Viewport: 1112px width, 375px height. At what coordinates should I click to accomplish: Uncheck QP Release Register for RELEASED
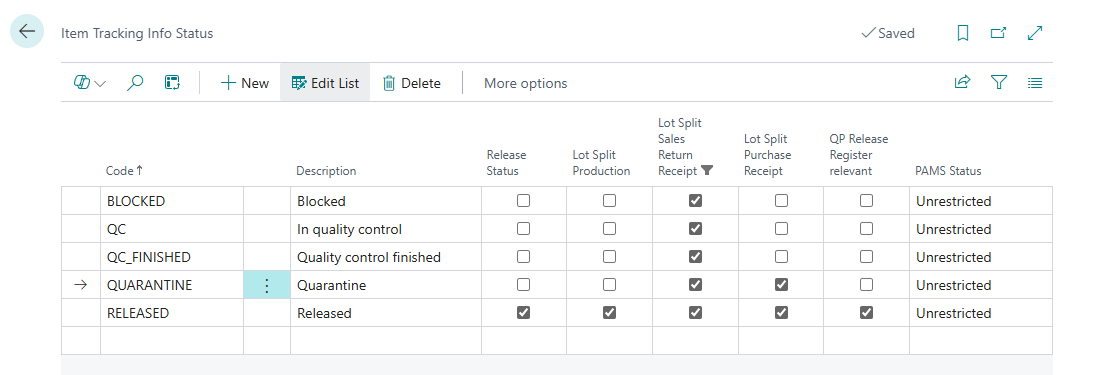pyautogui.click(x=867, y=313)
